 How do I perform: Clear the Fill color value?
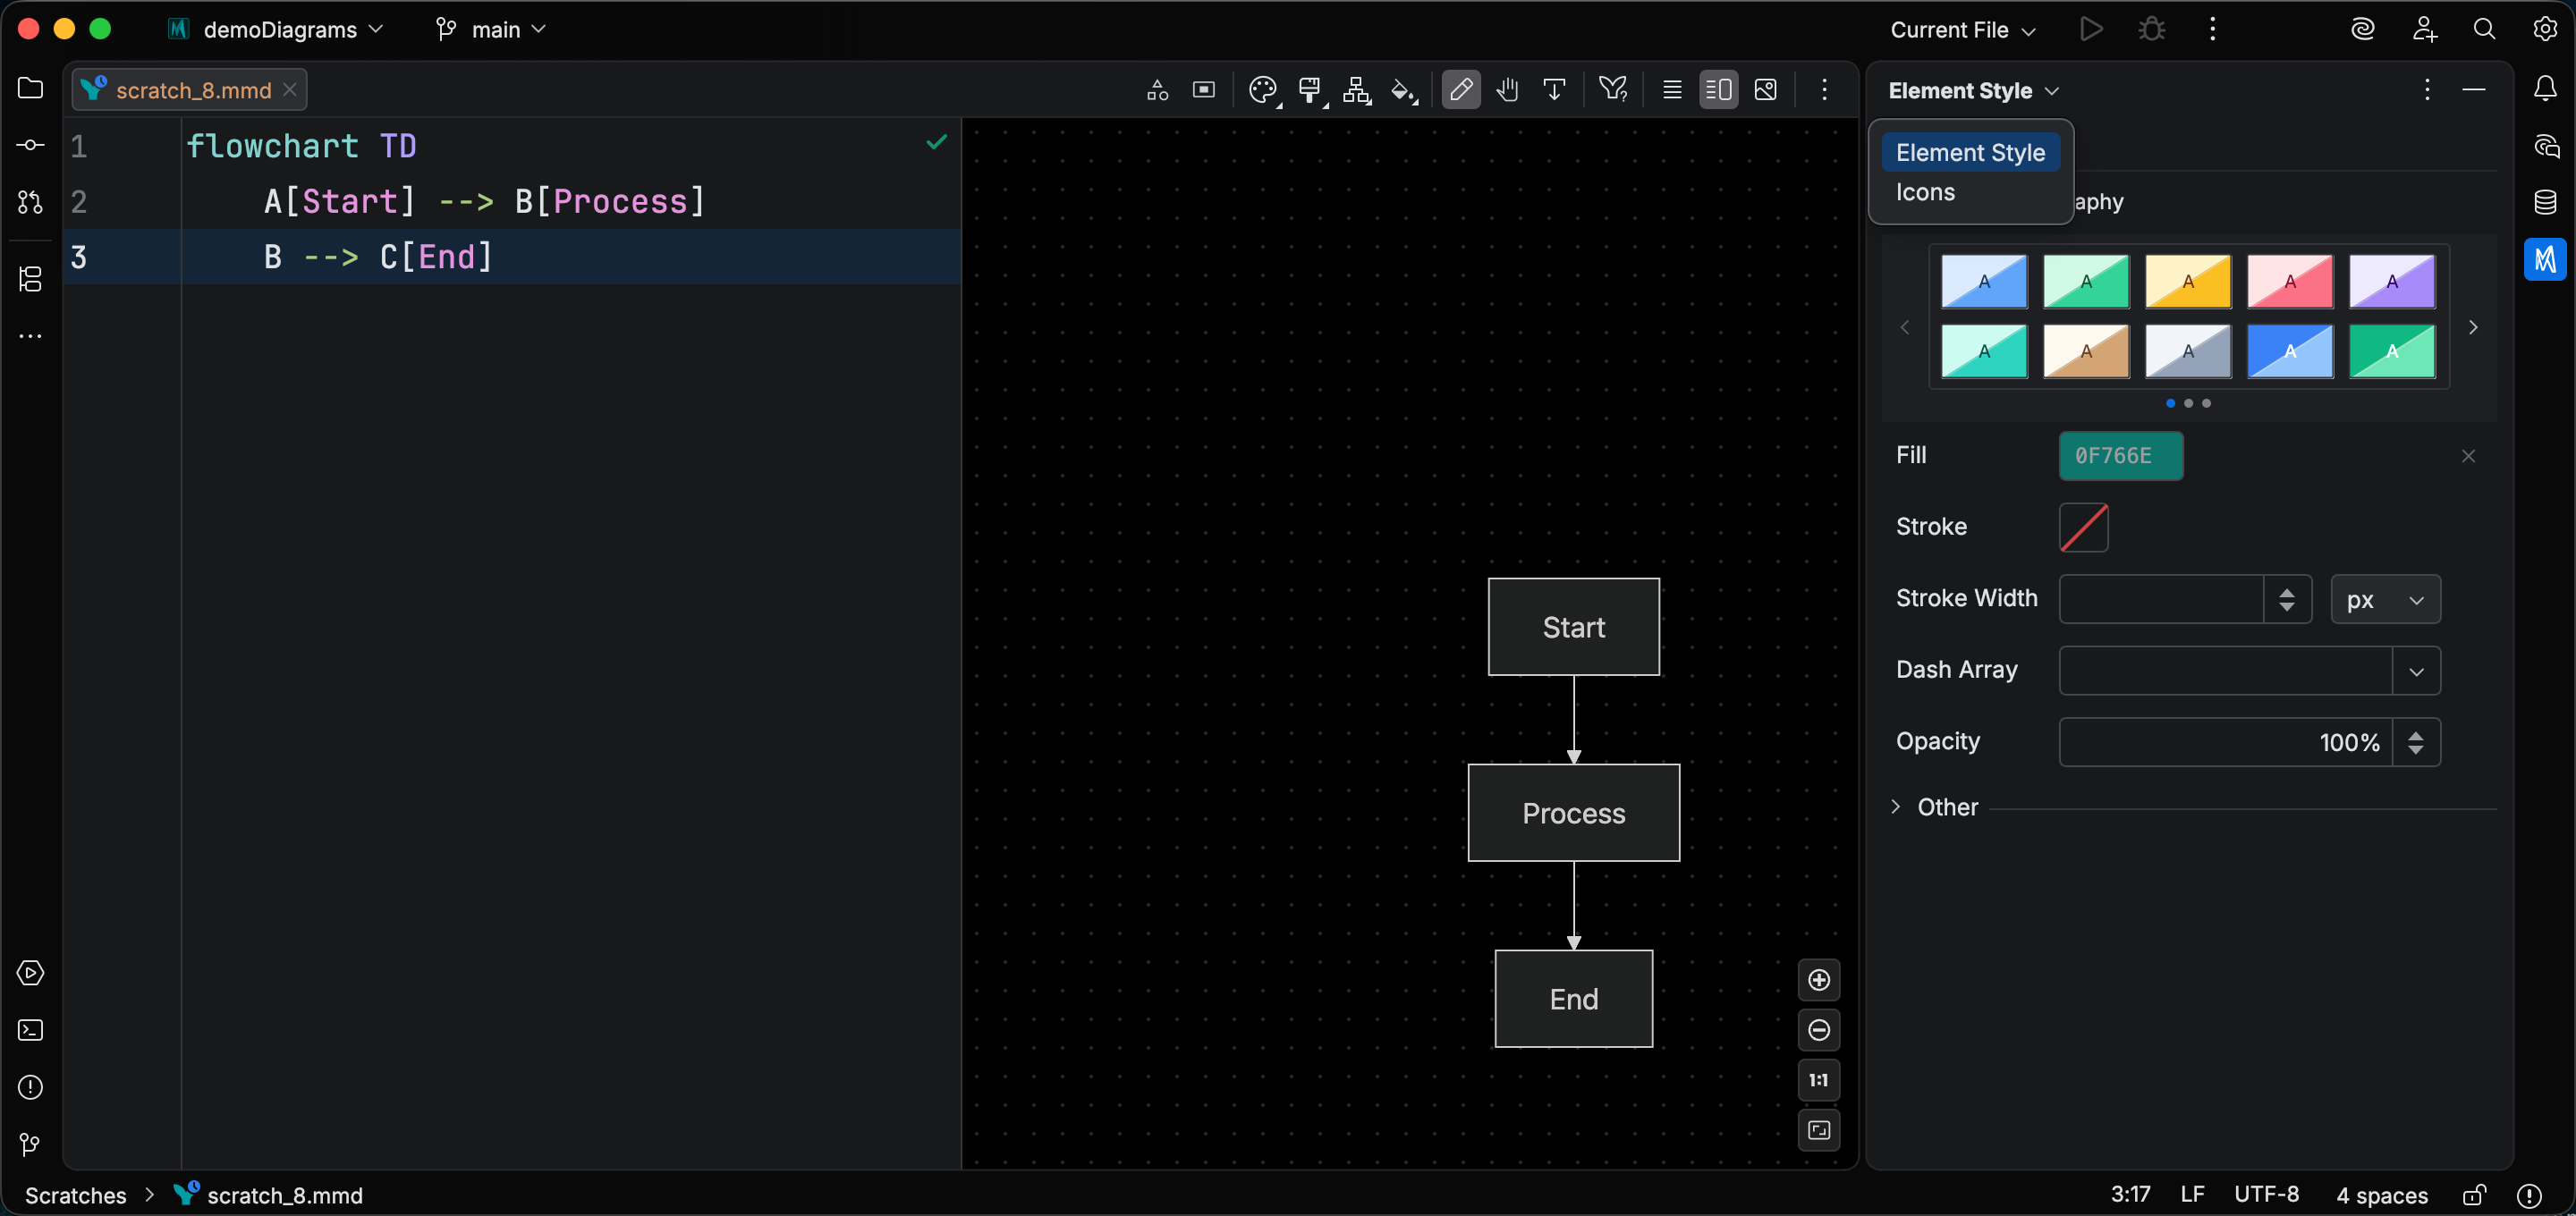[x=2468, y=456]
